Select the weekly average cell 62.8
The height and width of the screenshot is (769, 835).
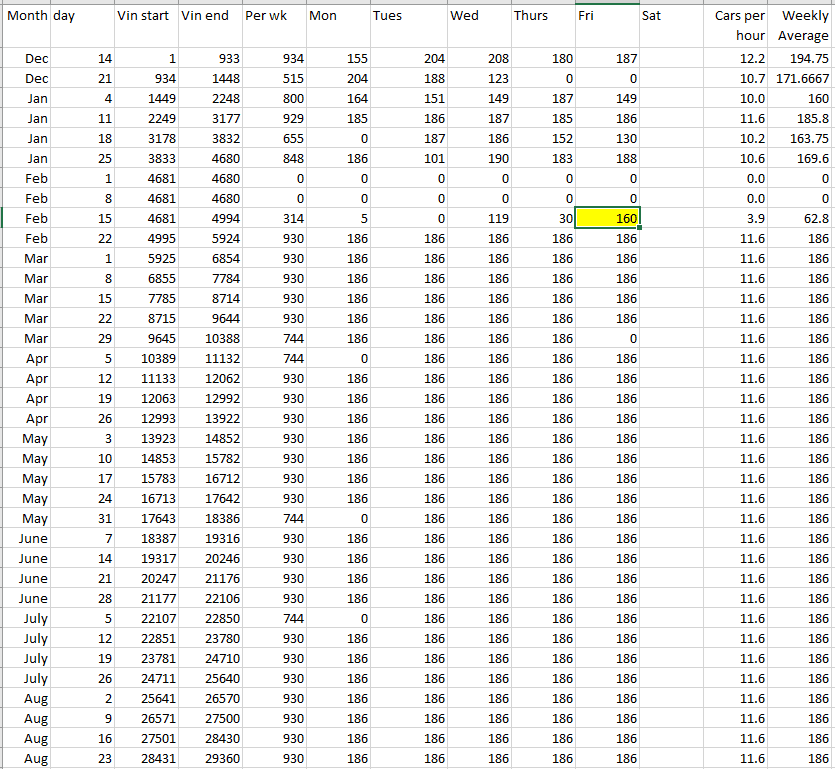802,218
